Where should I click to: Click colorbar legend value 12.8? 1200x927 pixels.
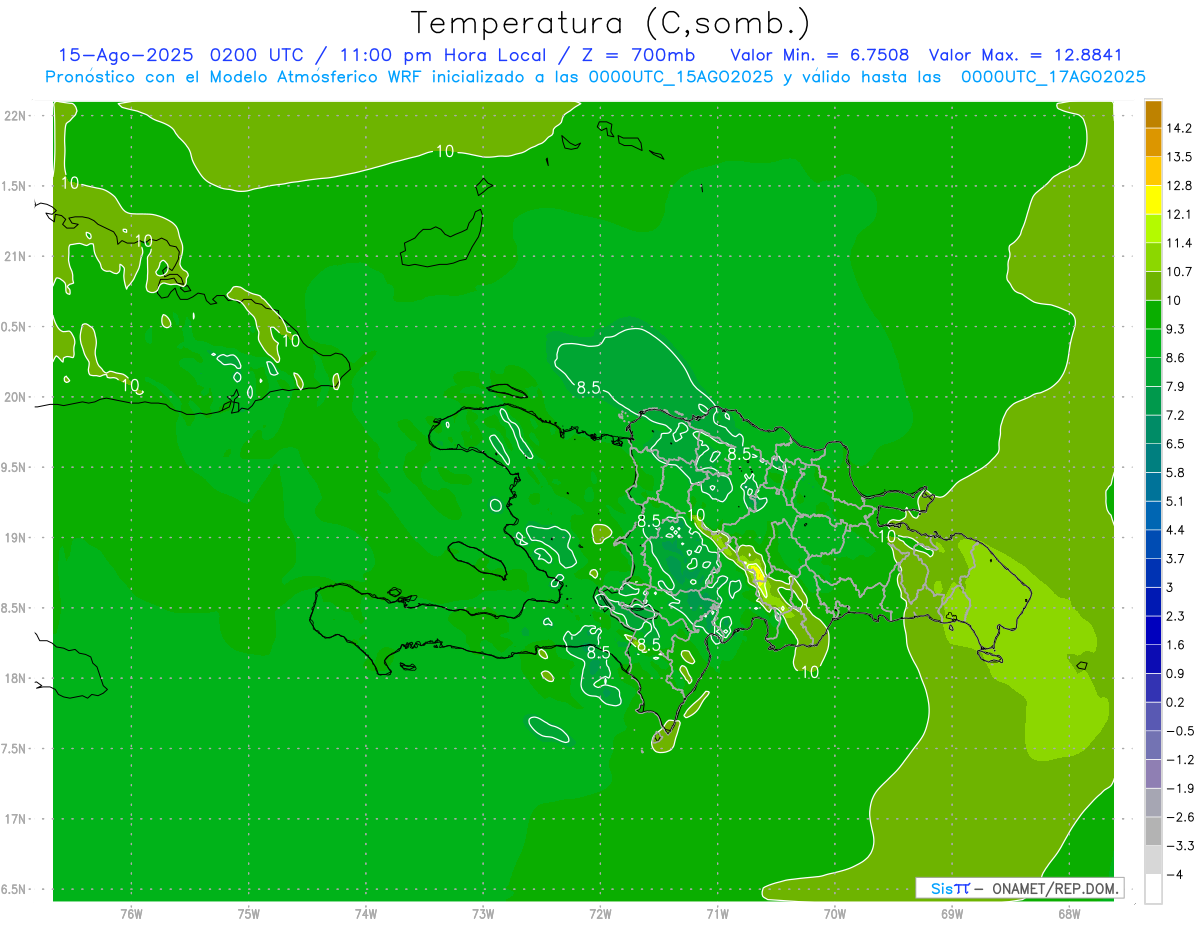point(1181,186)
